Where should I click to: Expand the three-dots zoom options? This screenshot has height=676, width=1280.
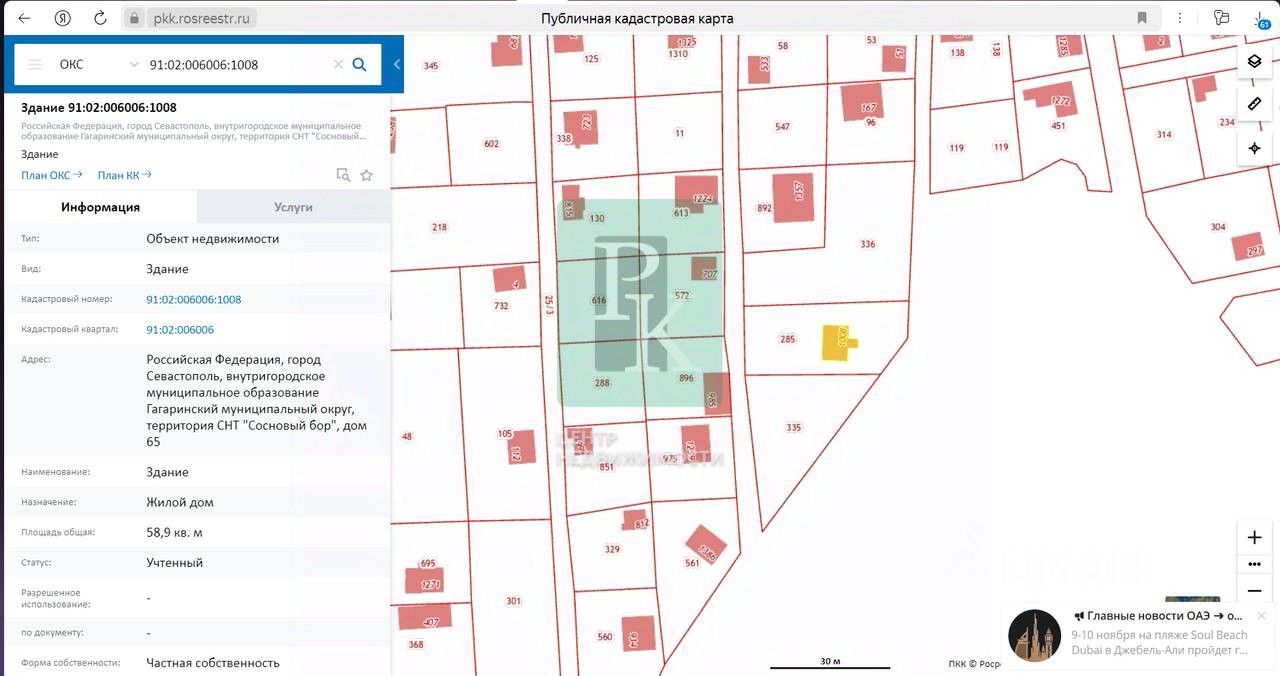pyautogui.click(x=1254, y=564)
